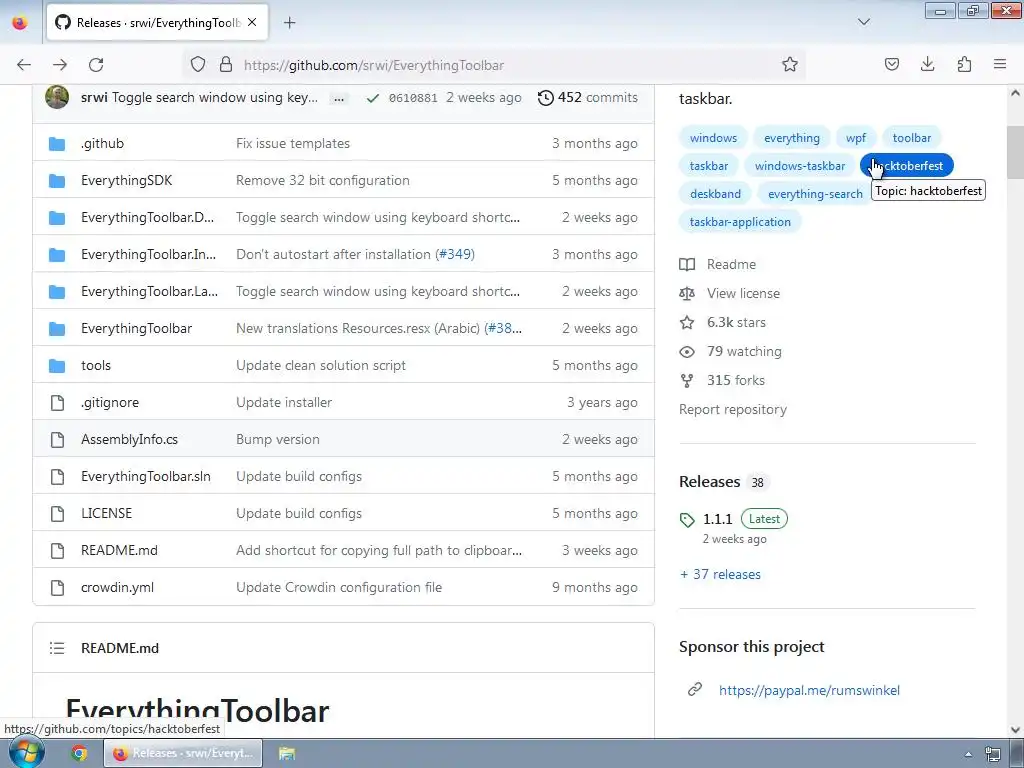The width and height of the screenshot is (1024, 768).
Task: Open the shield tracking protection icon
Action: [198, 65]
